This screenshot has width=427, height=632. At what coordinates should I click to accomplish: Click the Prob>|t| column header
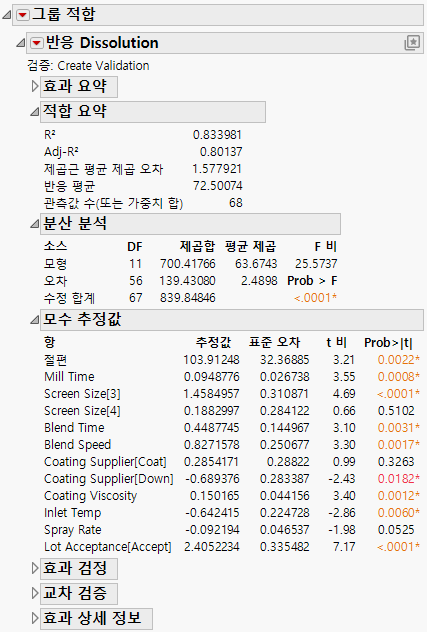pyautogui.click(x=388, y=343)
